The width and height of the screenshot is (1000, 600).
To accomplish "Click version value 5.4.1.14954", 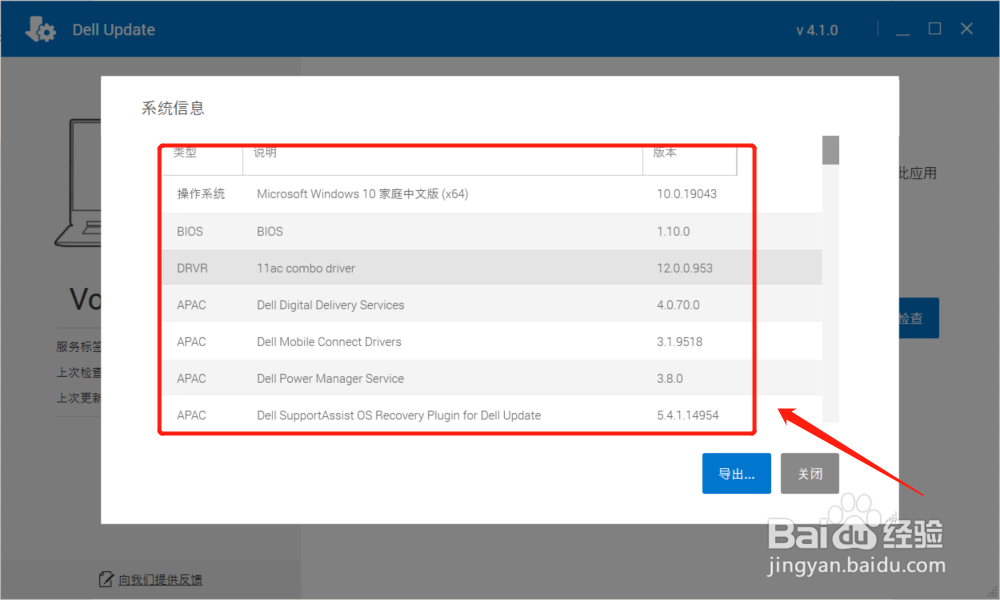I will [688, 415].
